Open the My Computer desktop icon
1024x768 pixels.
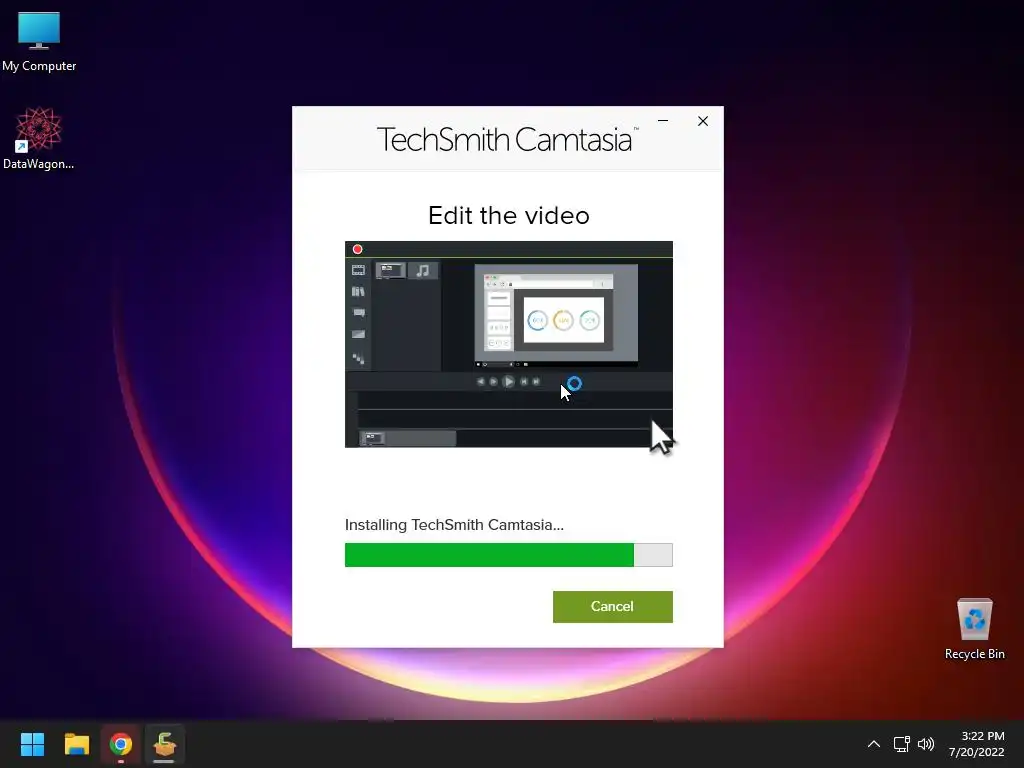pyautogui.click(x=39, y=42)
